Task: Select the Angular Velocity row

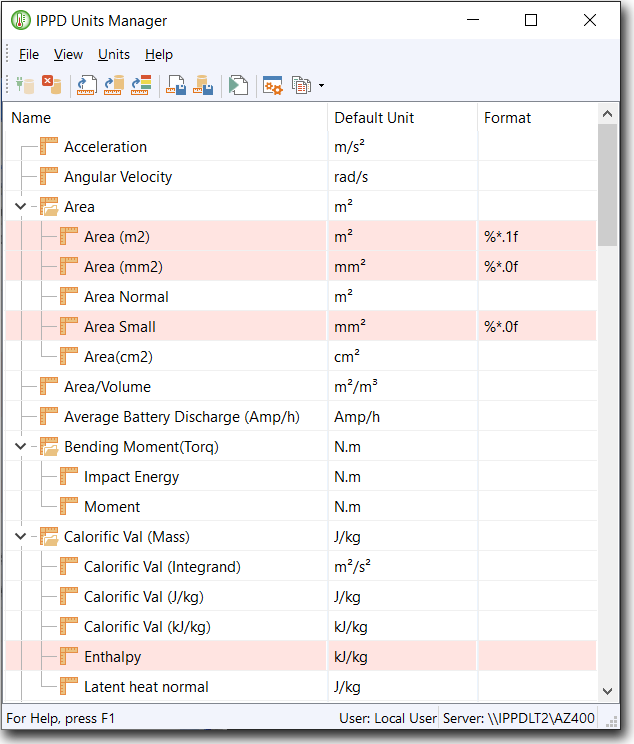Action: (118, 177)
